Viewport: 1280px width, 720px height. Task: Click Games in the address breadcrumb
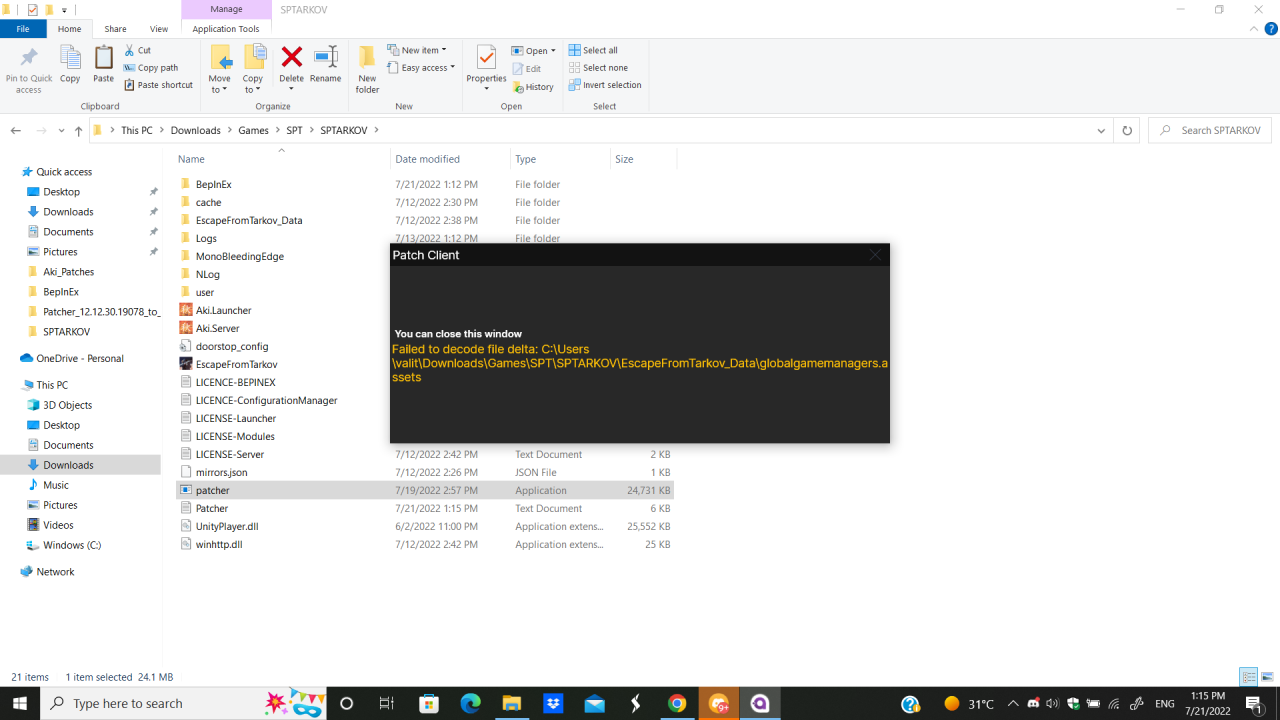coord(253,131)
